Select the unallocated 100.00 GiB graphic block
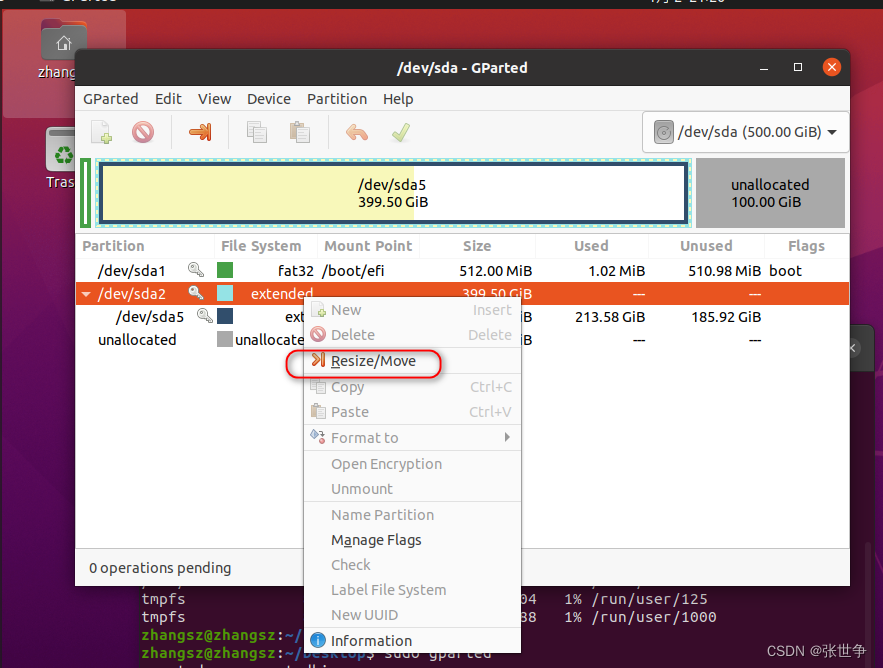Image resolution: width=883 pixels, height=668 pixels. [770, 193]
